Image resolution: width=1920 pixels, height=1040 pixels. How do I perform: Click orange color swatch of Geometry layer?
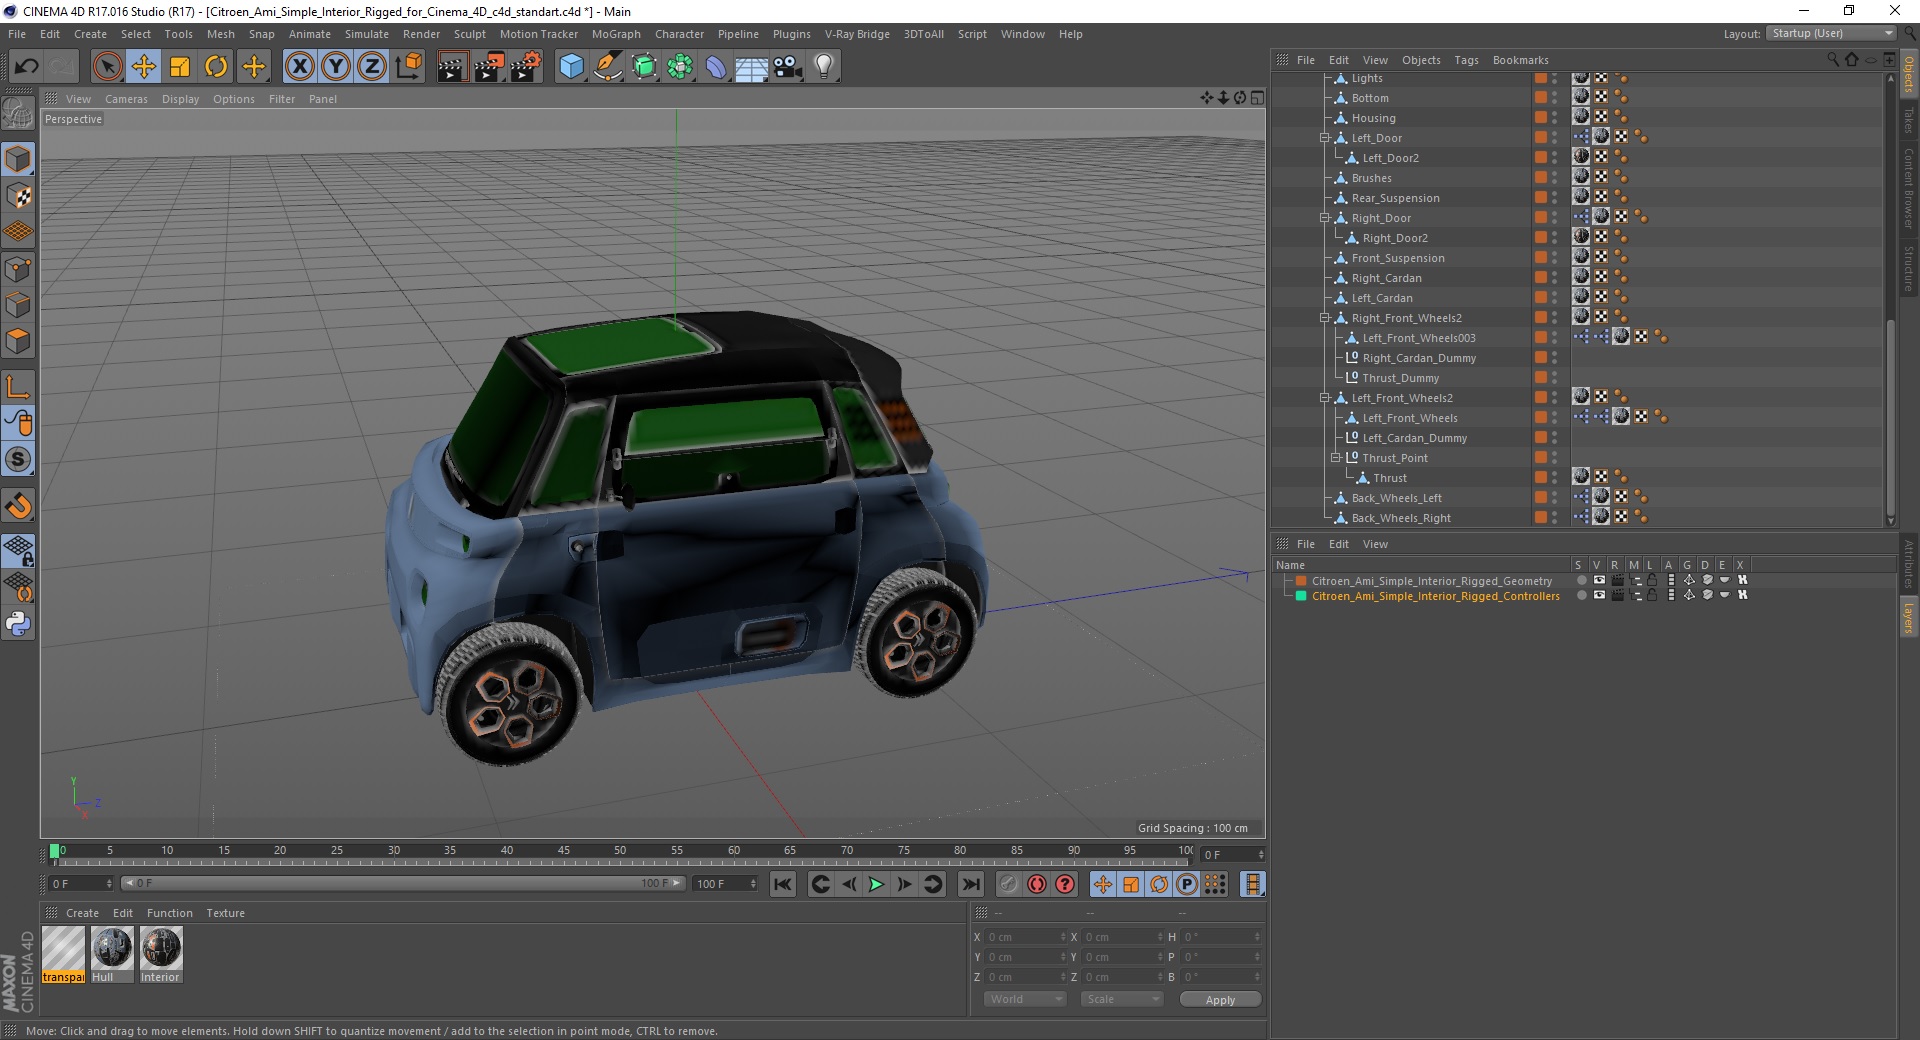[x=1301, y=580]
